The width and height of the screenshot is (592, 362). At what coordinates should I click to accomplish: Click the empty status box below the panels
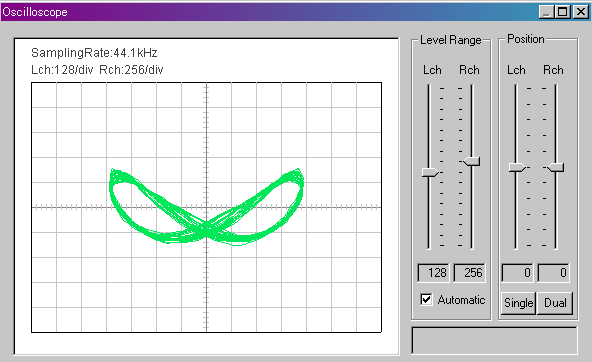tap(494, 341)
